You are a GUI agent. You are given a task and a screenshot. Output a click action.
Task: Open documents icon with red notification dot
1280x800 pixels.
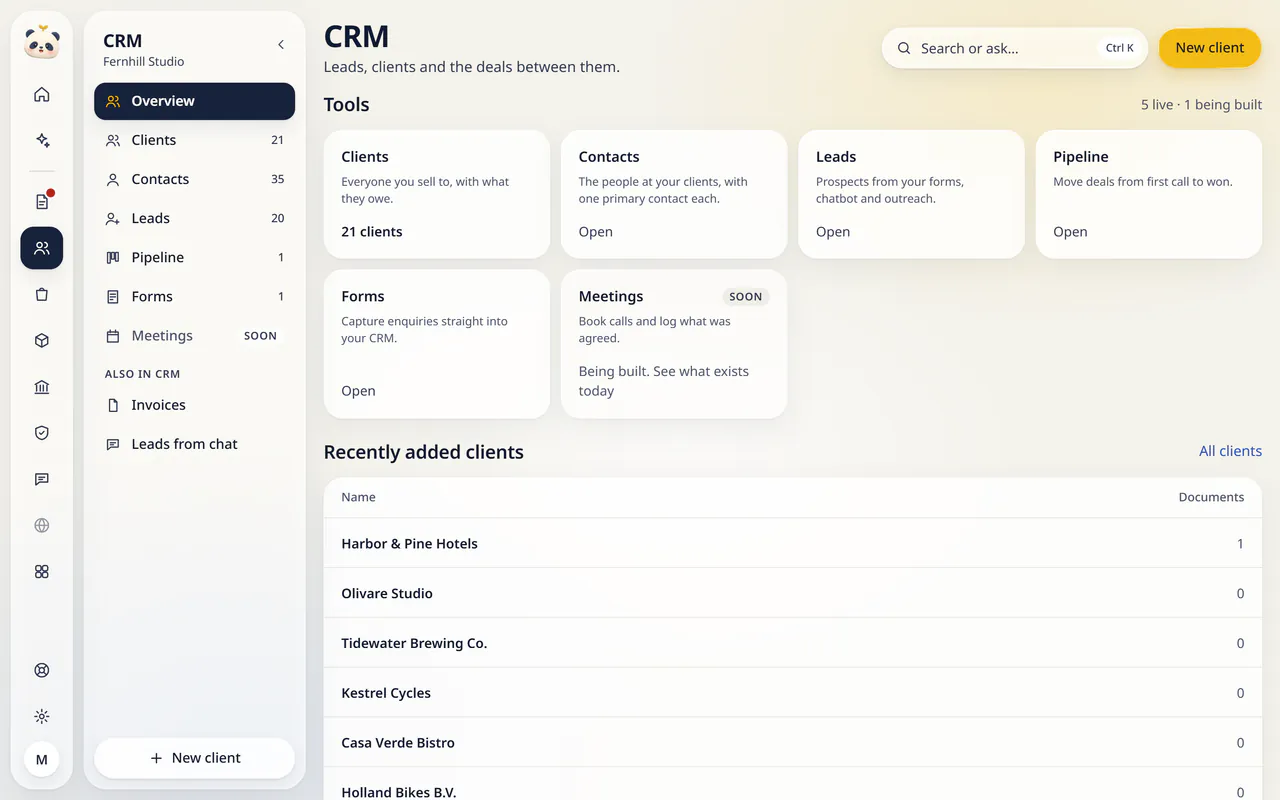coord(42,202)
